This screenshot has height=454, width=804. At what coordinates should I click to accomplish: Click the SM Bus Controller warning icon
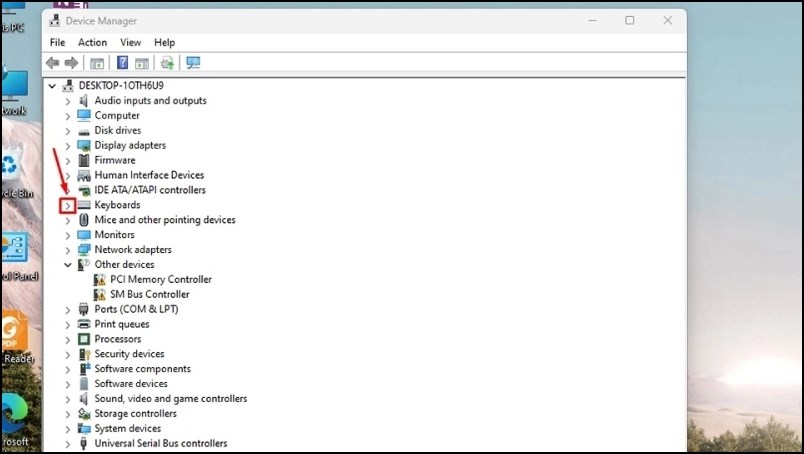99,294
